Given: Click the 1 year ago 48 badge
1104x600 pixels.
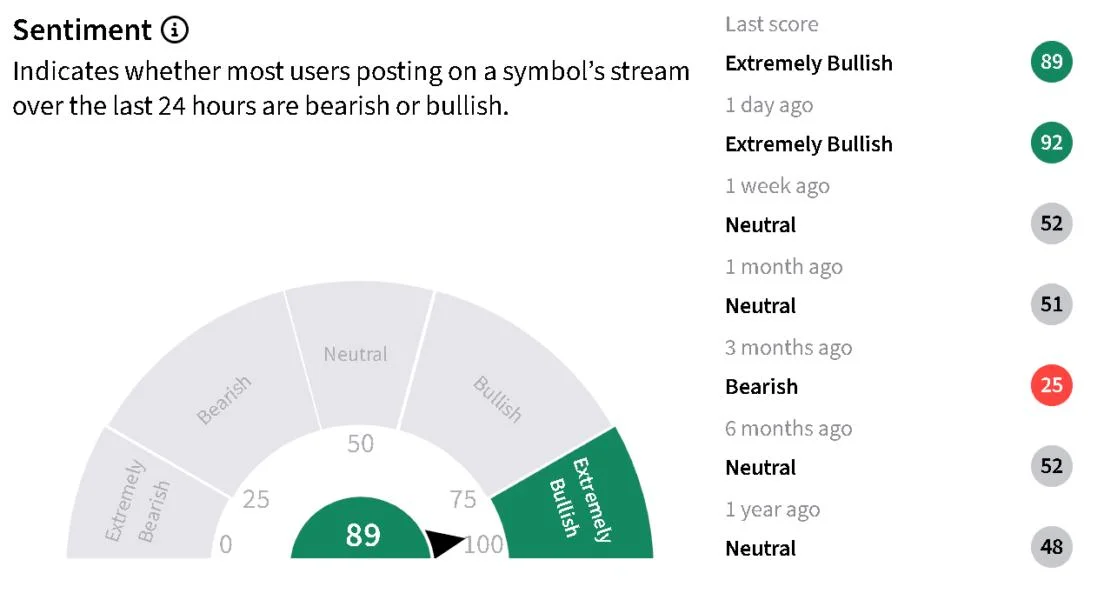Looking at the screenshot, I should pos(1051,546).
